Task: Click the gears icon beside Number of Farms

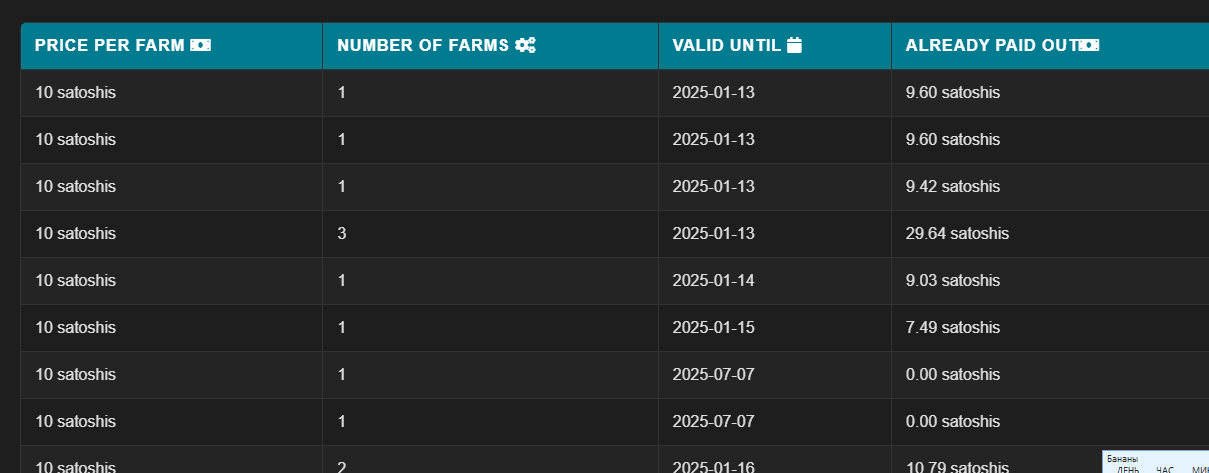Action: 525,45
